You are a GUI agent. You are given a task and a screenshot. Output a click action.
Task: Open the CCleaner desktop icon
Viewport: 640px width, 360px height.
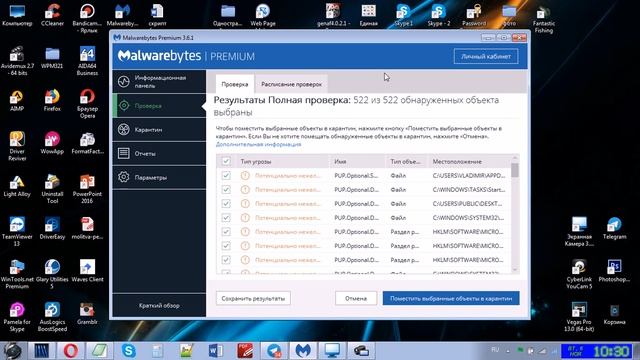52,15
